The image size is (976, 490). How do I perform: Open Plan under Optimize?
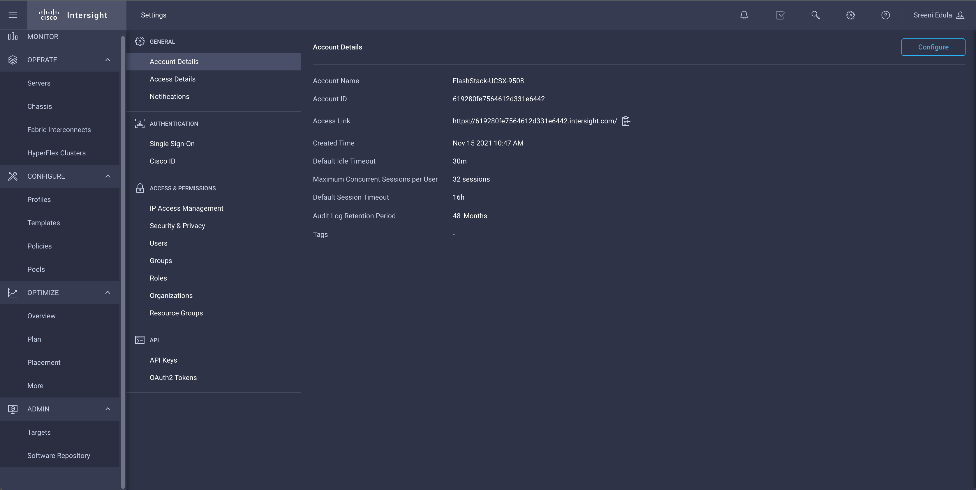click(34, 339)
